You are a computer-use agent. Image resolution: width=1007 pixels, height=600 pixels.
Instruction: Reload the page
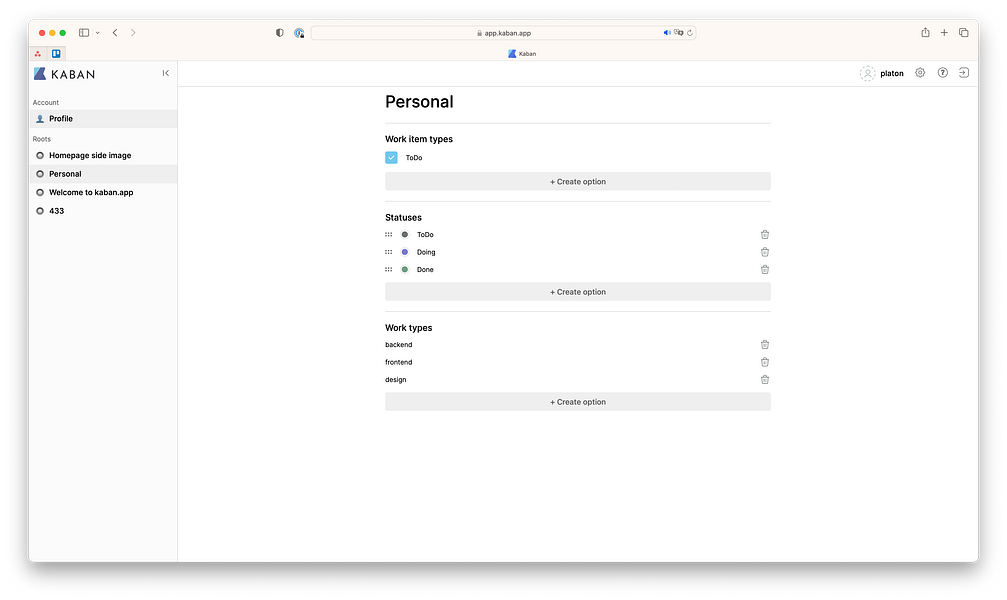pyautogui.click(x=690, y=33)
